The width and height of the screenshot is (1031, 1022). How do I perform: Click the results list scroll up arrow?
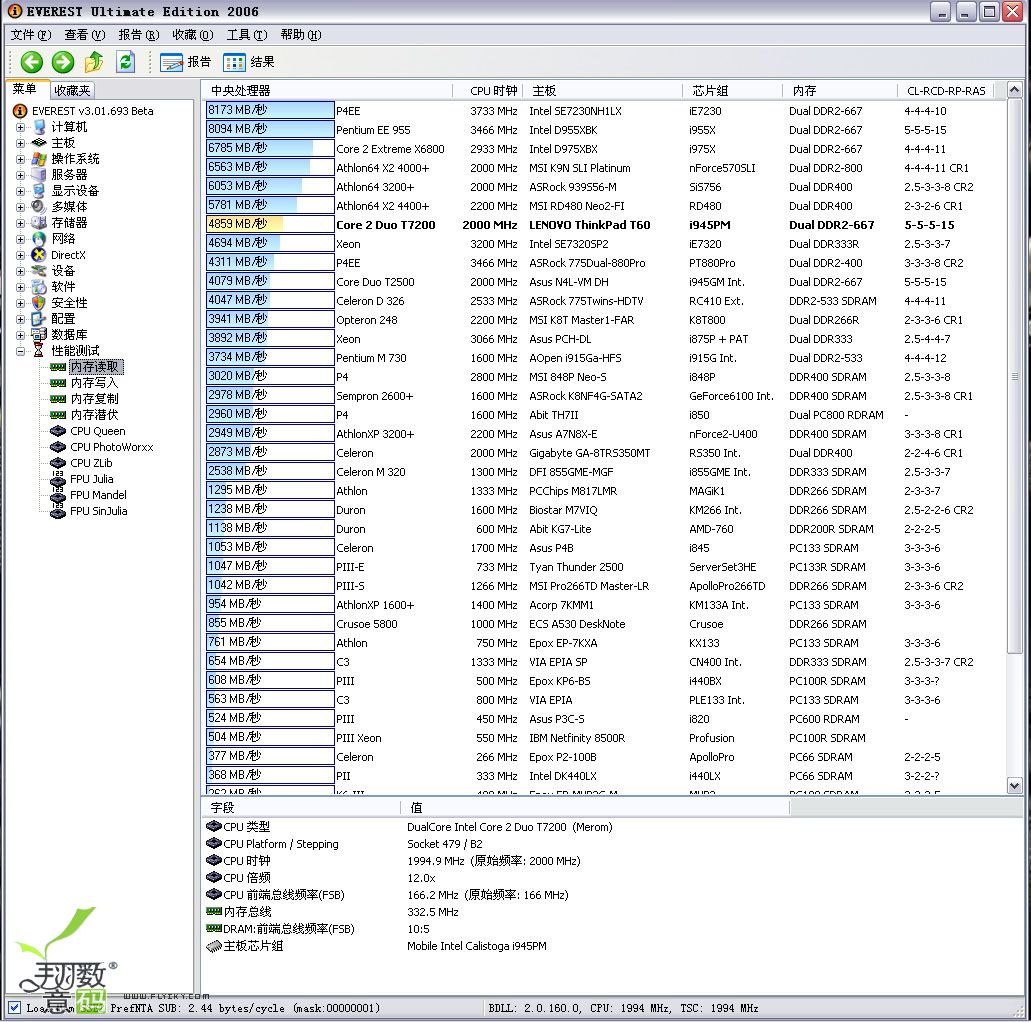pos(1015,89)
